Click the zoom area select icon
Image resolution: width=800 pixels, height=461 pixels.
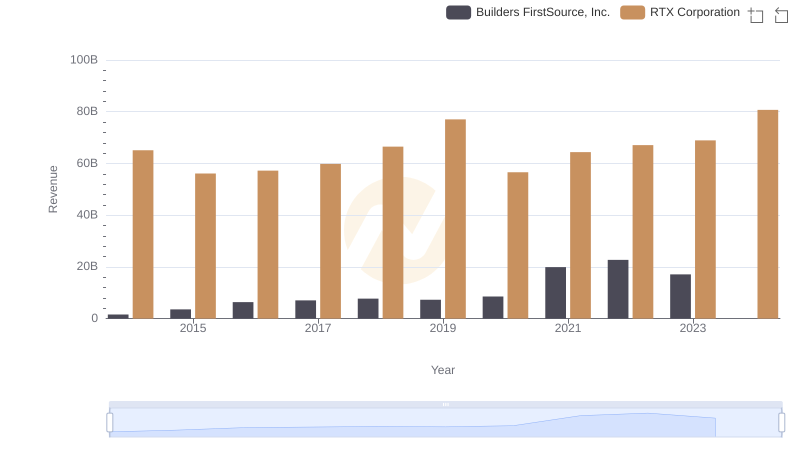pyautogui.click(x=756, y=15)
